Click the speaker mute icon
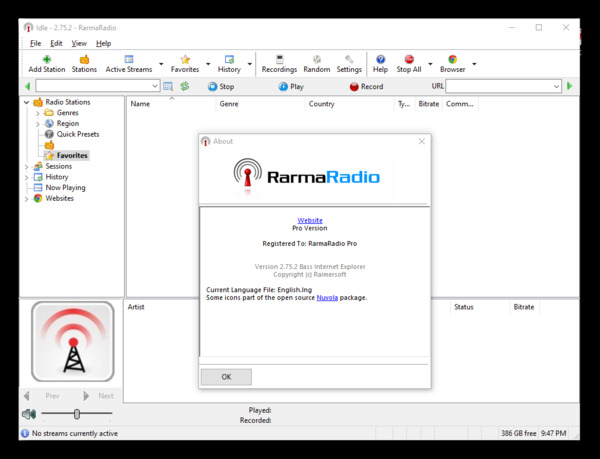600x459 pixels. (29, 414)
